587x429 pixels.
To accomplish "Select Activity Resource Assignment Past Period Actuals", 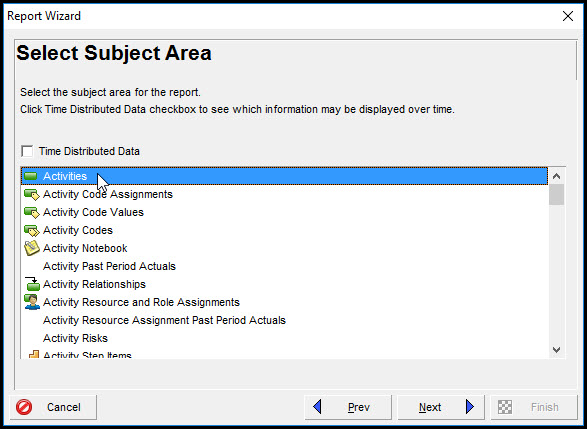I will [x=284, y=320].
